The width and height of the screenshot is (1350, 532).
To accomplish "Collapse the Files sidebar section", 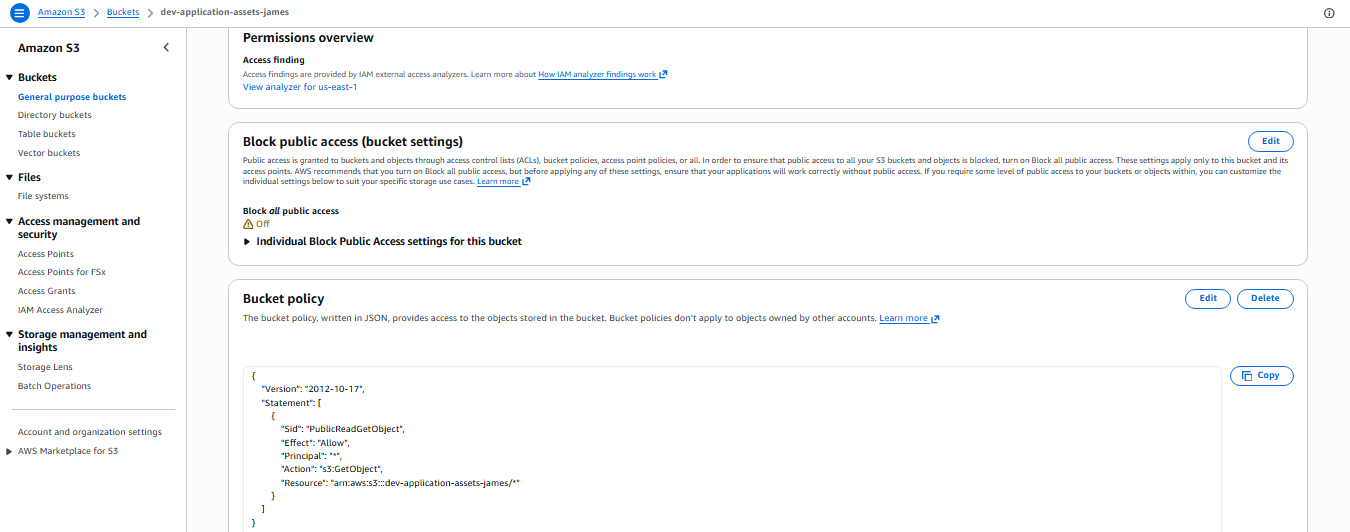I will (x=10, y=177).
